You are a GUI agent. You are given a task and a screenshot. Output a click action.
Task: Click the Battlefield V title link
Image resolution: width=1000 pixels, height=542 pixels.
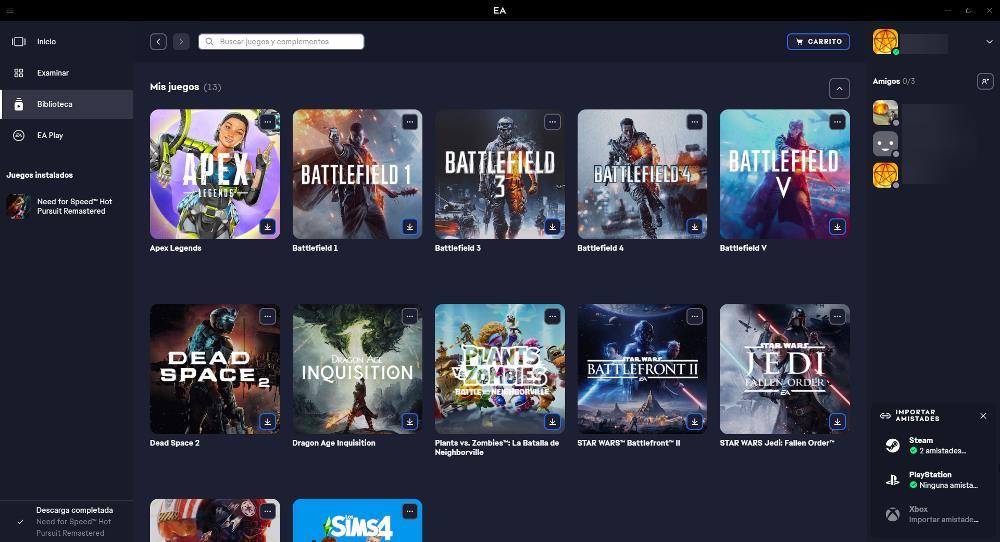[x=743, y=248]
